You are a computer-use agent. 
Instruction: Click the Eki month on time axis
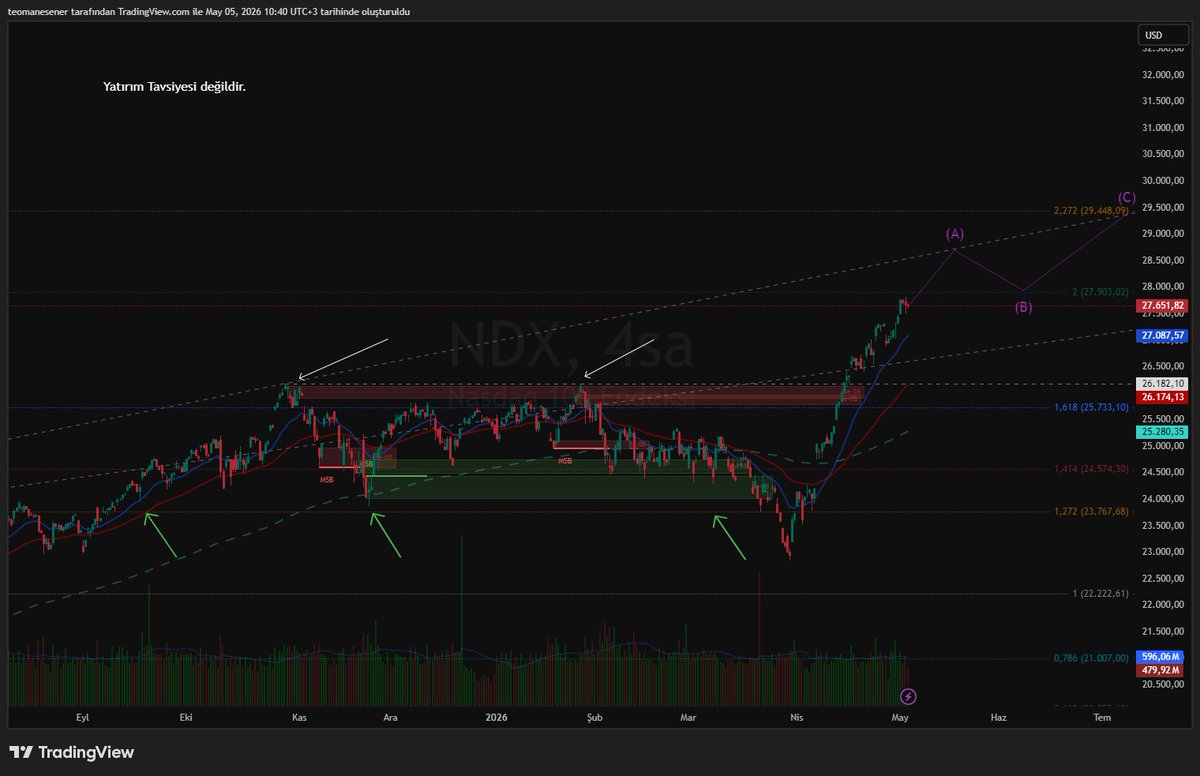tap(185, 717)
